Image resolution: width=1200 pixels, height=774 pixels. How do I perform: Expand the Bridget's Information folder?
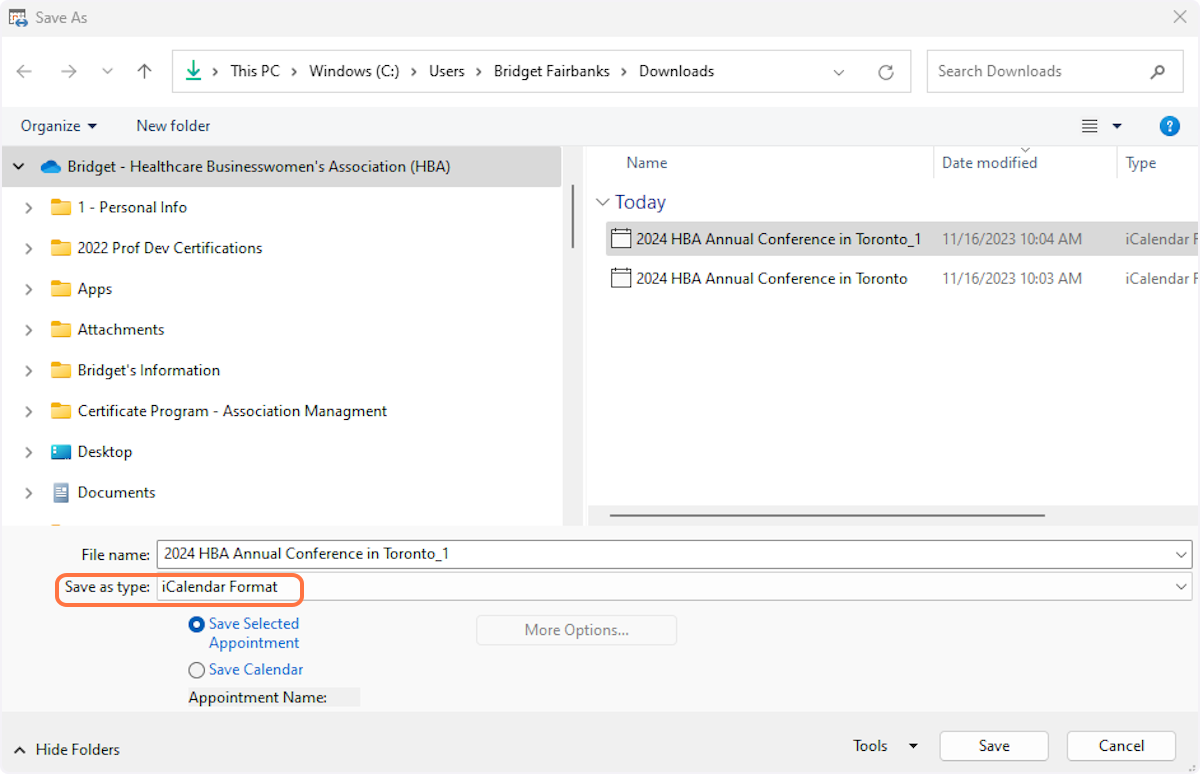[x=29, y=371]
